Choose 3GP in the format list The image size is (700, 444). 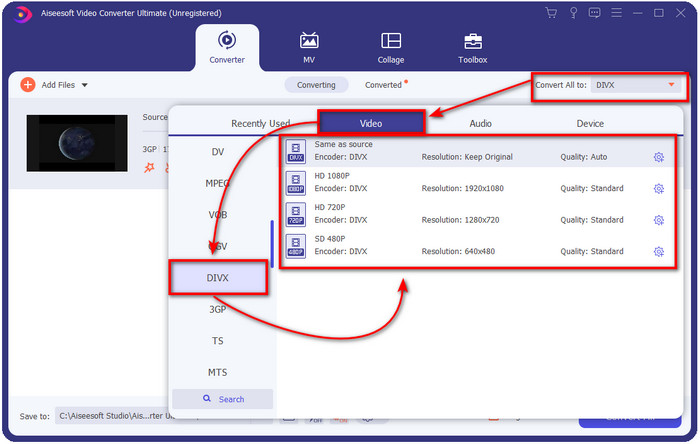tap(218, 309)
